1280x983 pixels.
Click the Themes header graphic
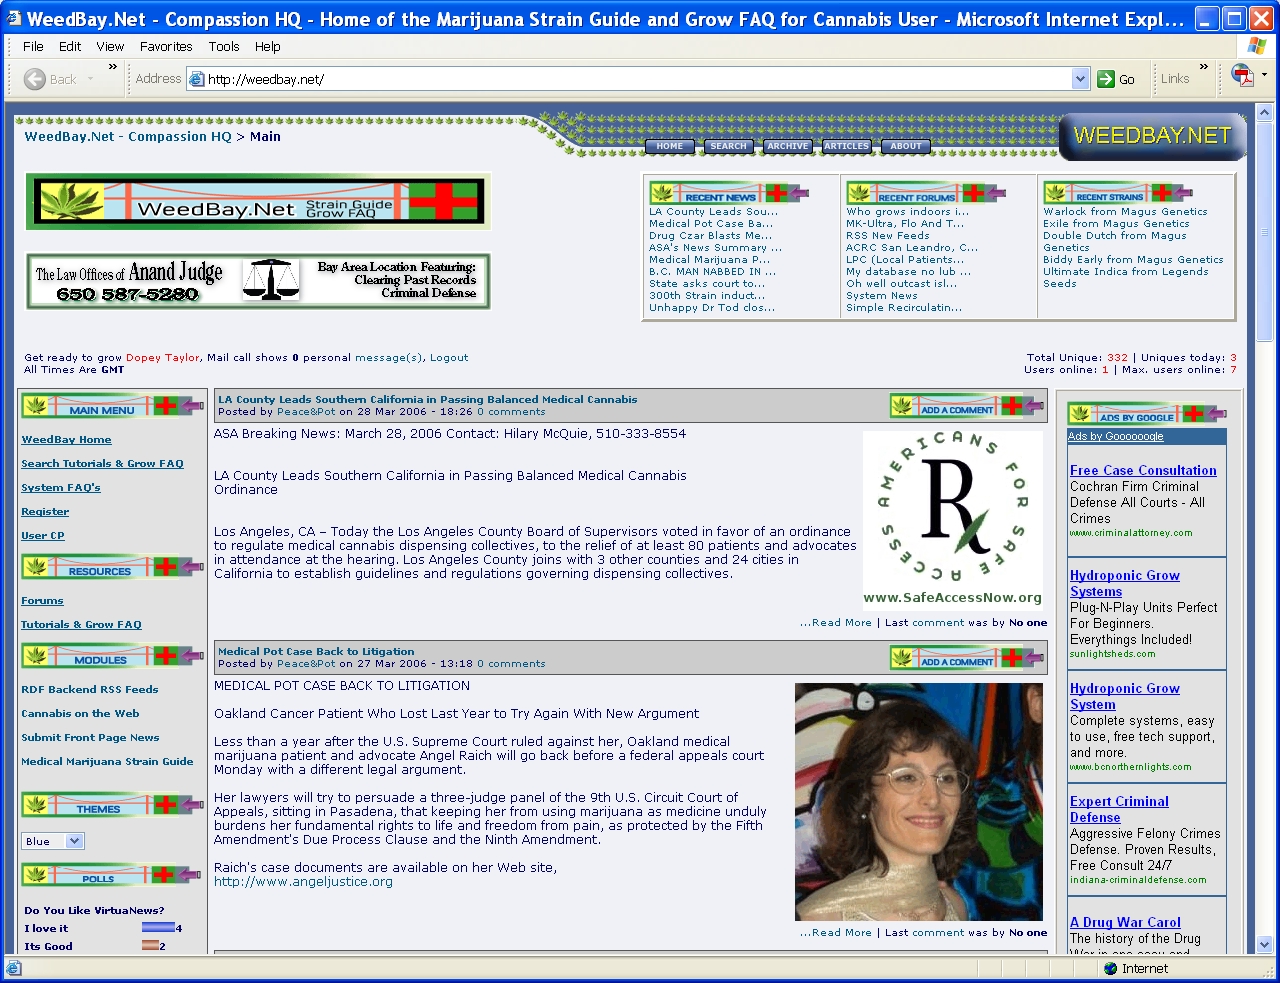coord(113,805)
